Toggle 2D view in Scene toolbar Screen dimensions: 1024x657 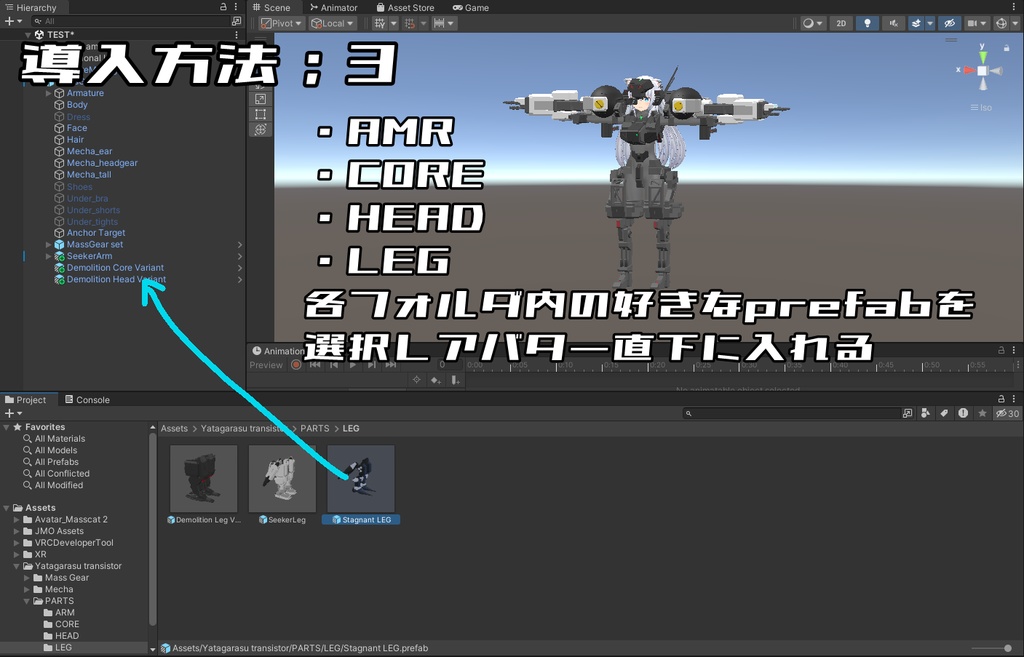tap(841, 24)
